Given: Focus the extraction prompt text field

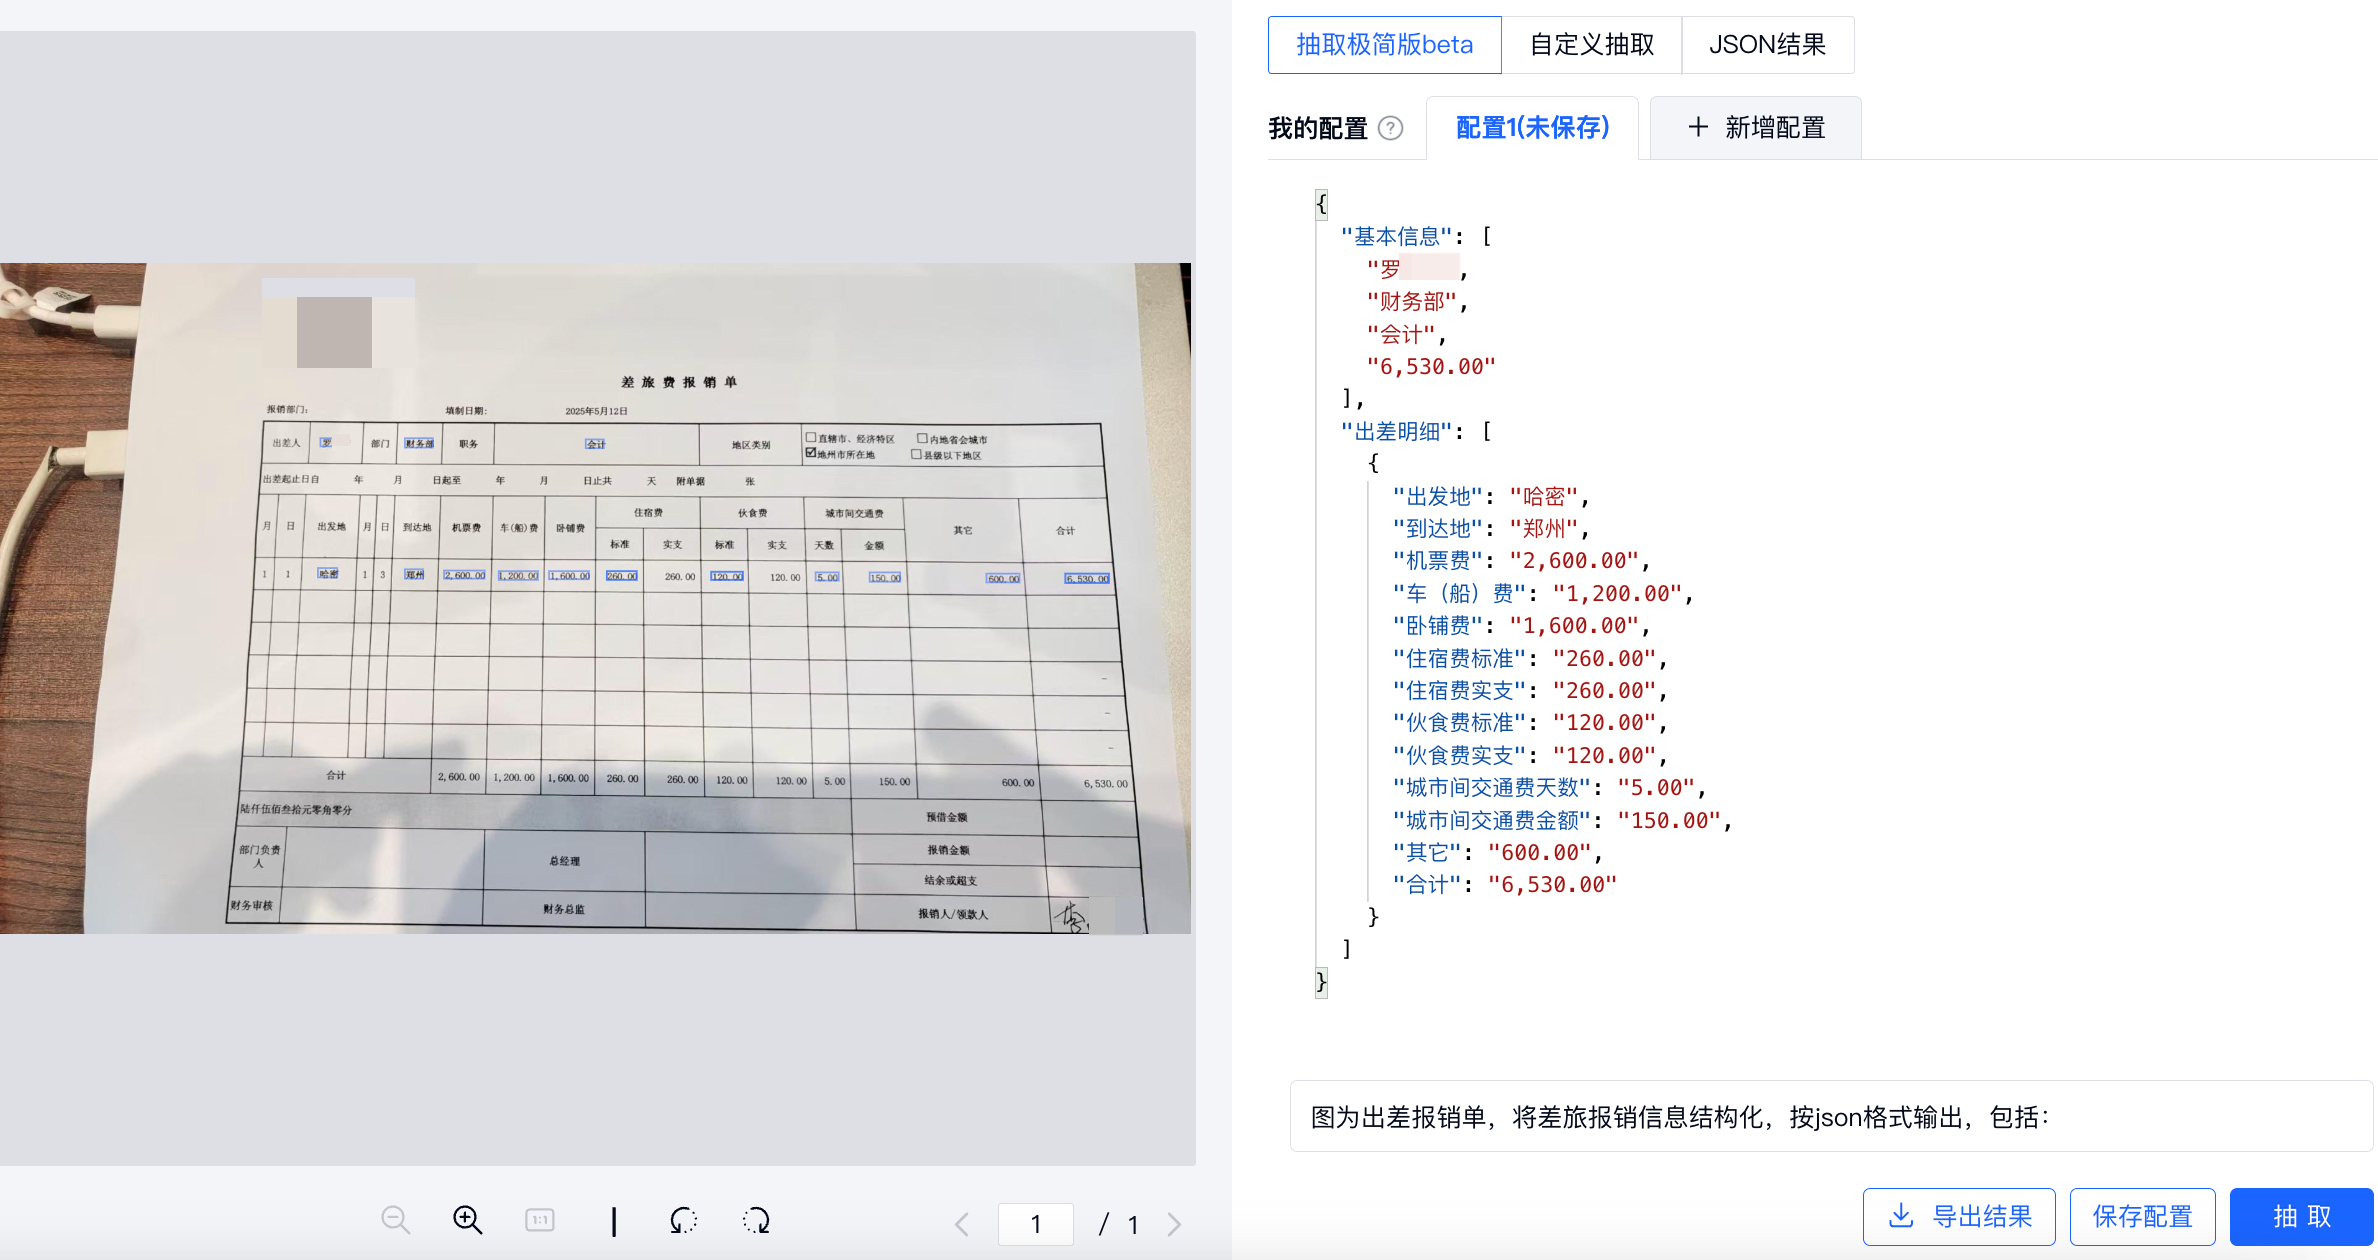Looking at the screenshot, I should [x=1830, y=1117].
